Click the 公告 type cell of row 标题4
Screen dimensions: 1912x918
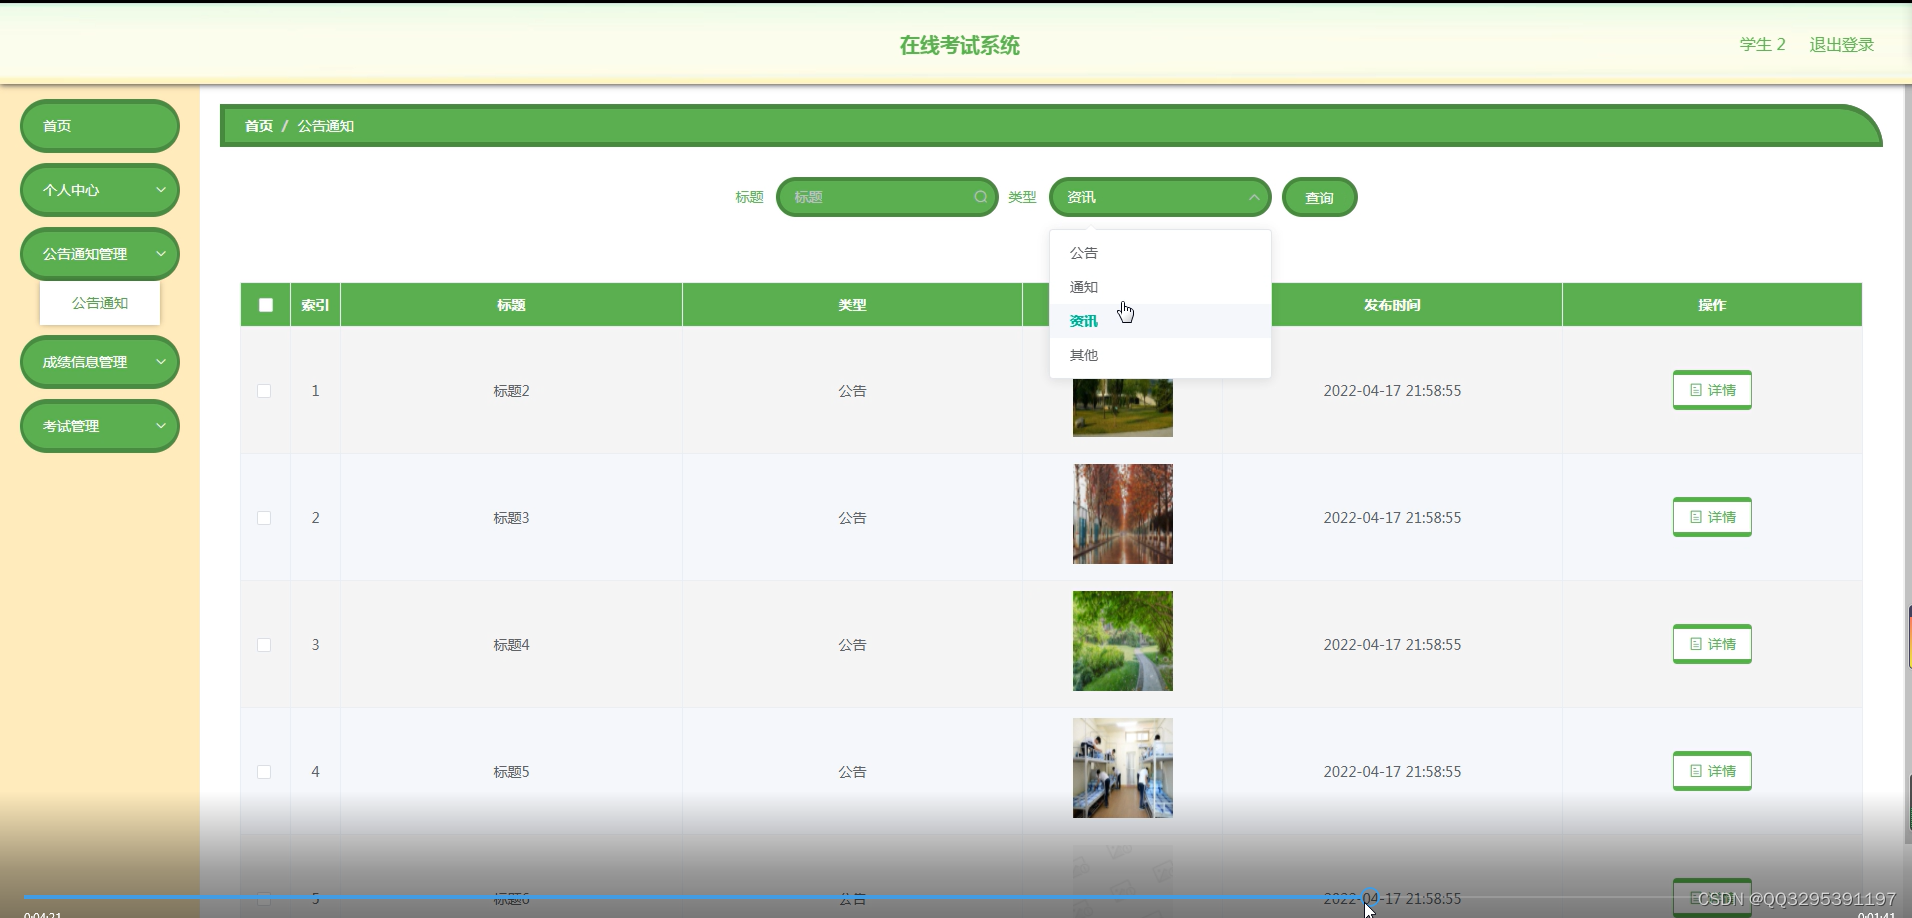point(852,645)
